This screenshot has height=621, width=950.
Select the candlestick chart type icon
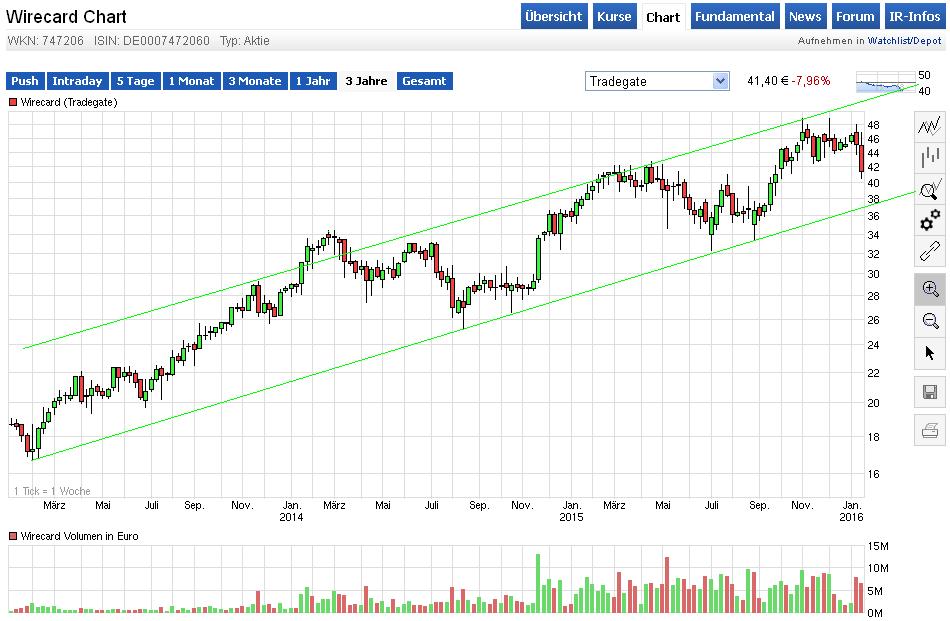point(929,156)
